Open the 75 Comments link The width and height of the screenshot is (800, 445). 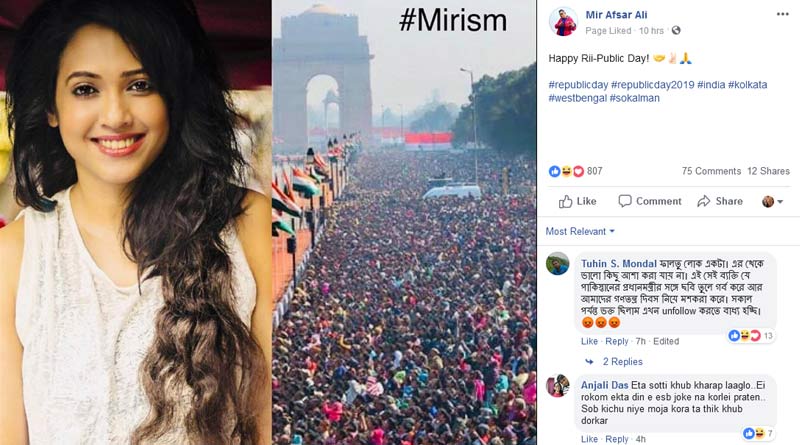point(711,171)
